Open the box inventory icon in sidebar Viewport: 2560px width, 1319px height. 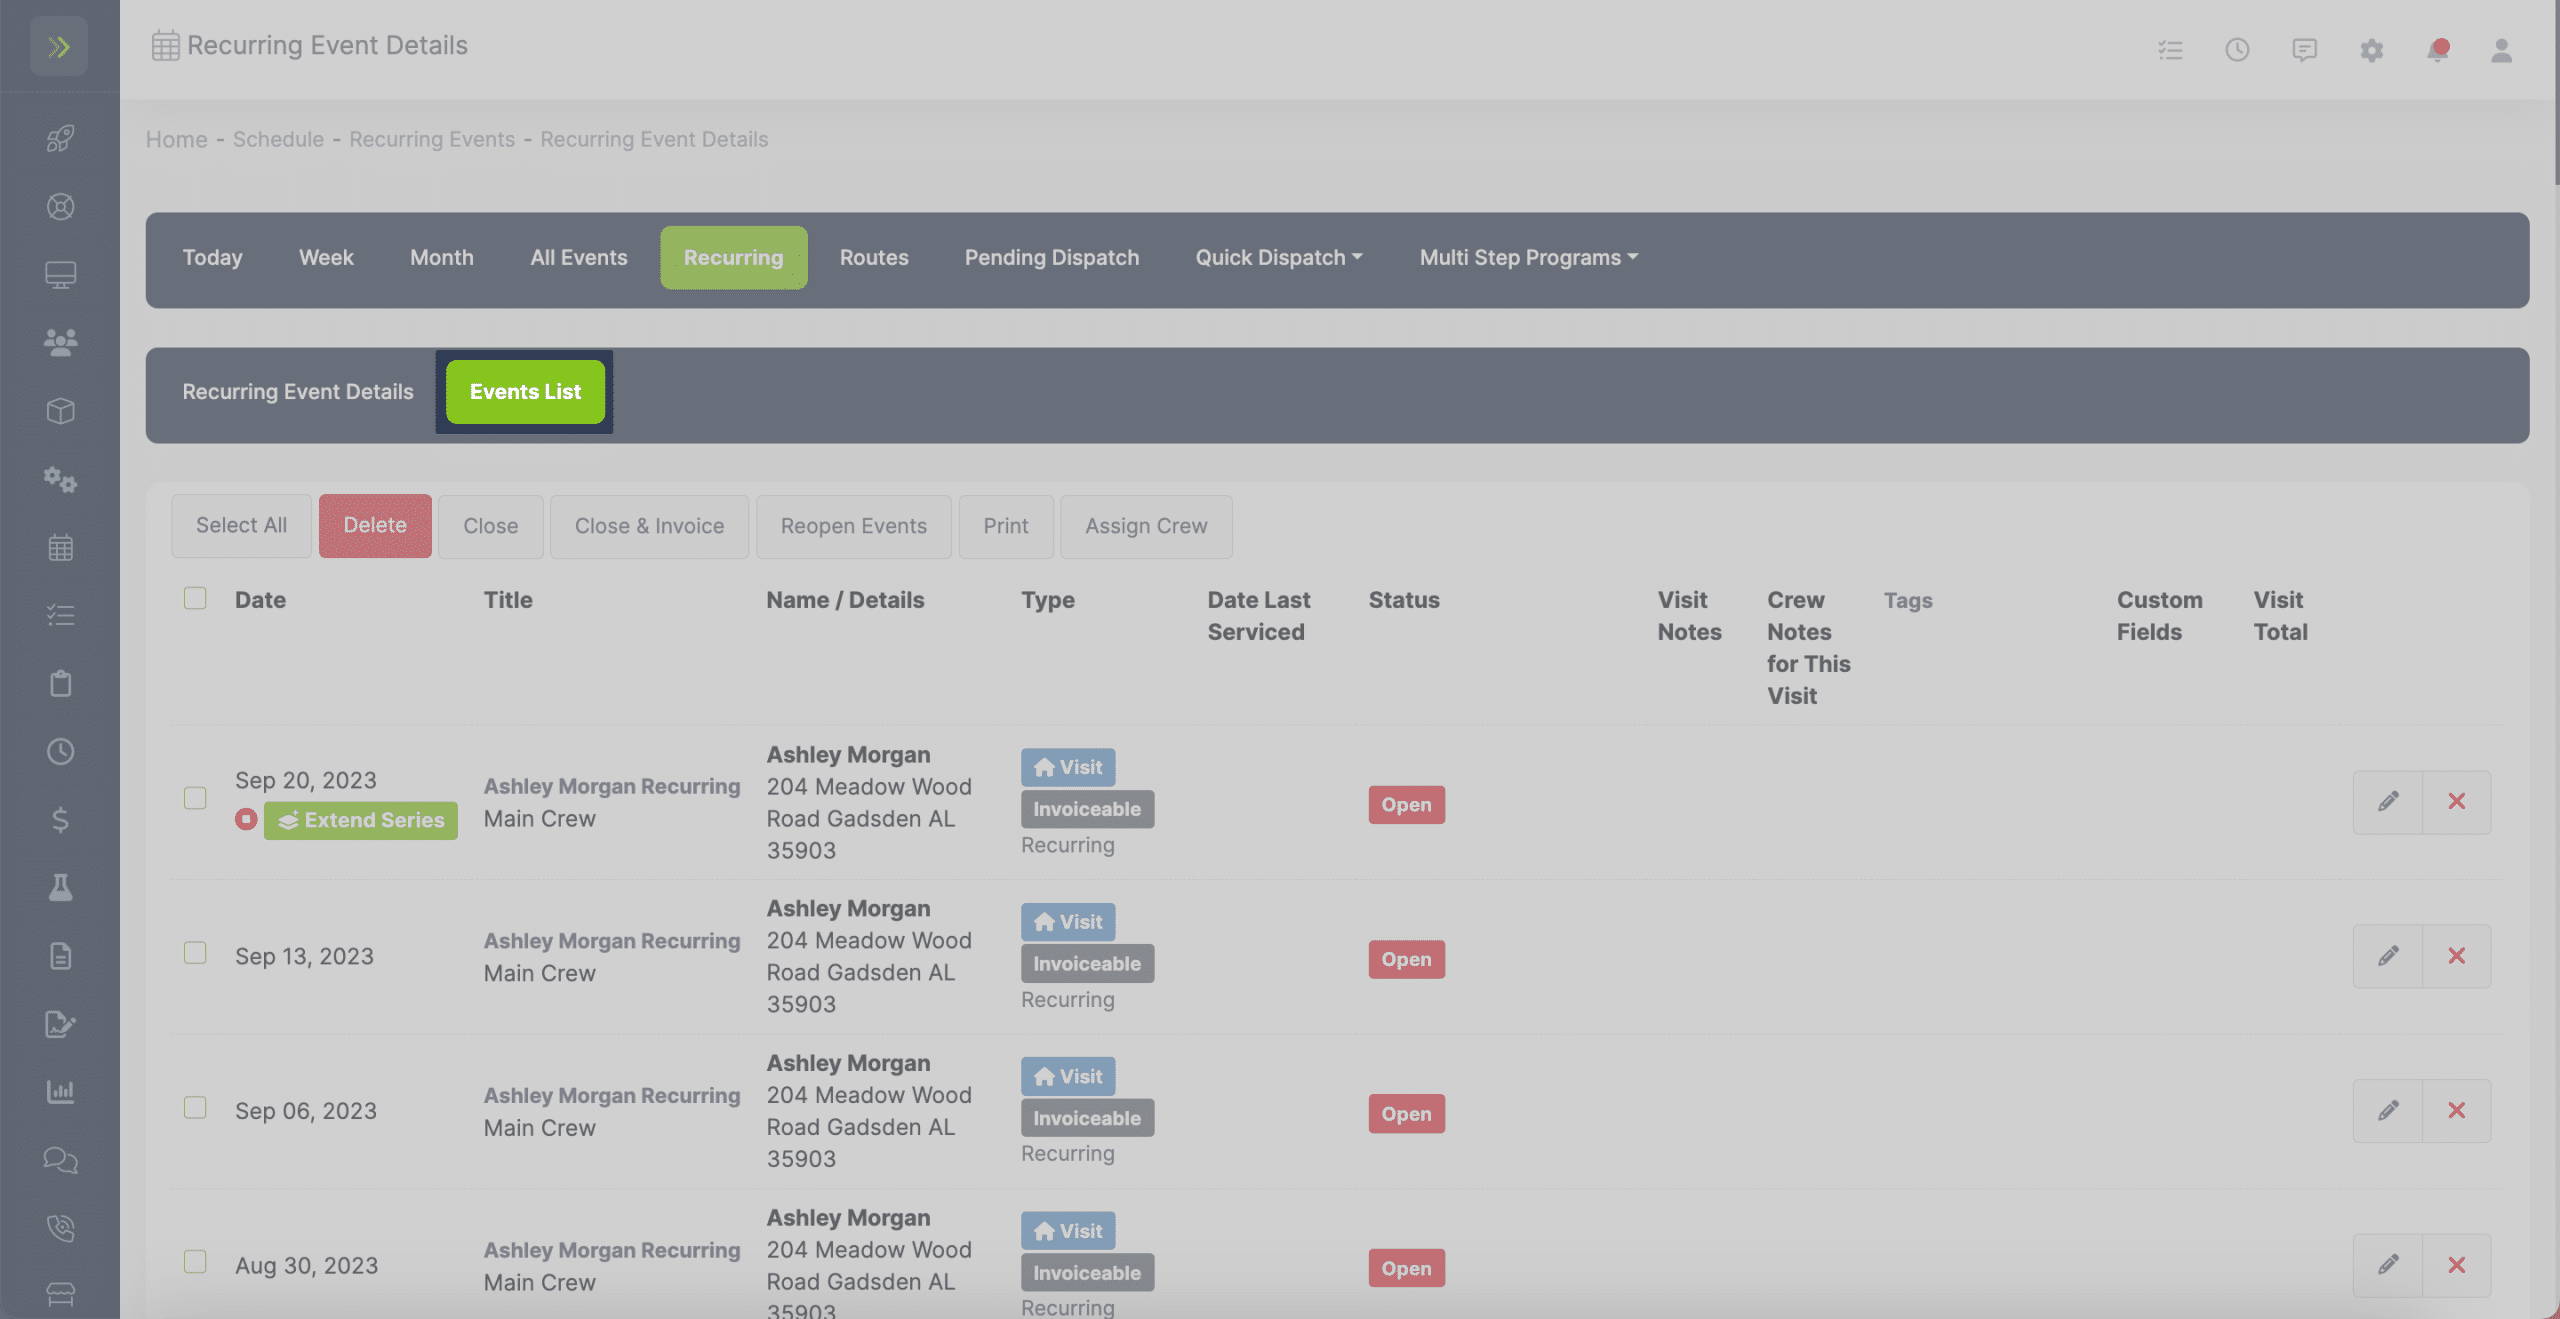click(60, 411)
